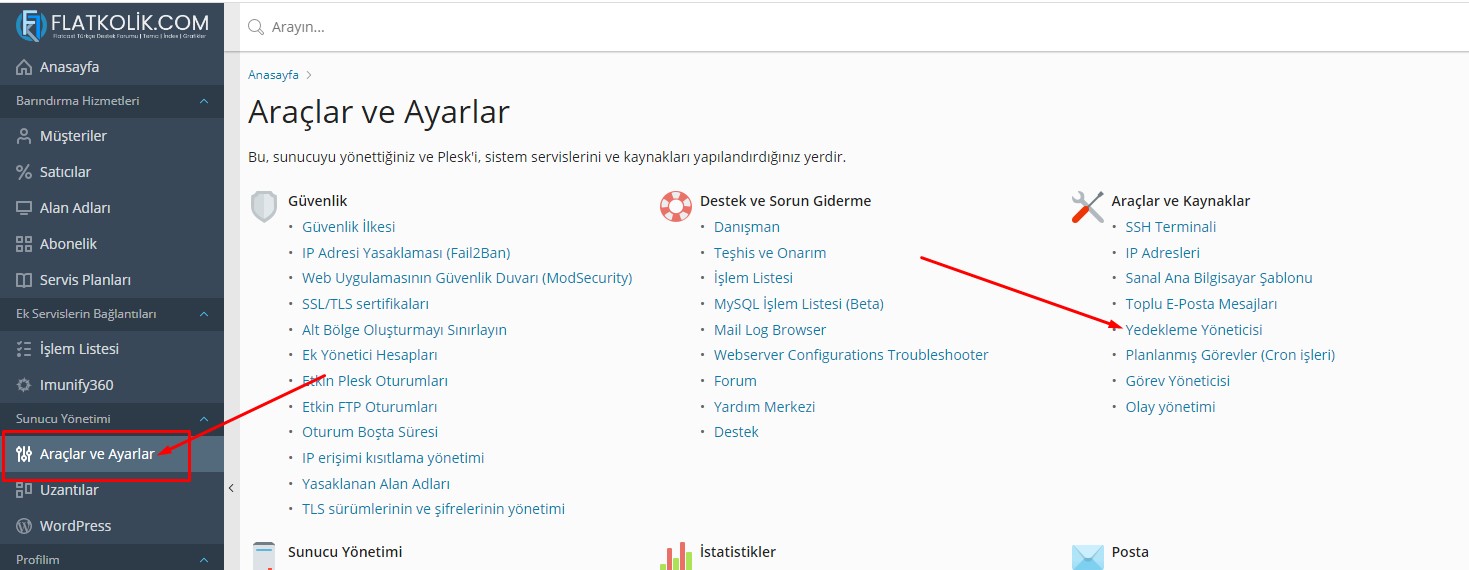Screen dimensions: 1469x570
Task: Open Webserver Configurations Troubleshooter link
Action: coord(851,355)
